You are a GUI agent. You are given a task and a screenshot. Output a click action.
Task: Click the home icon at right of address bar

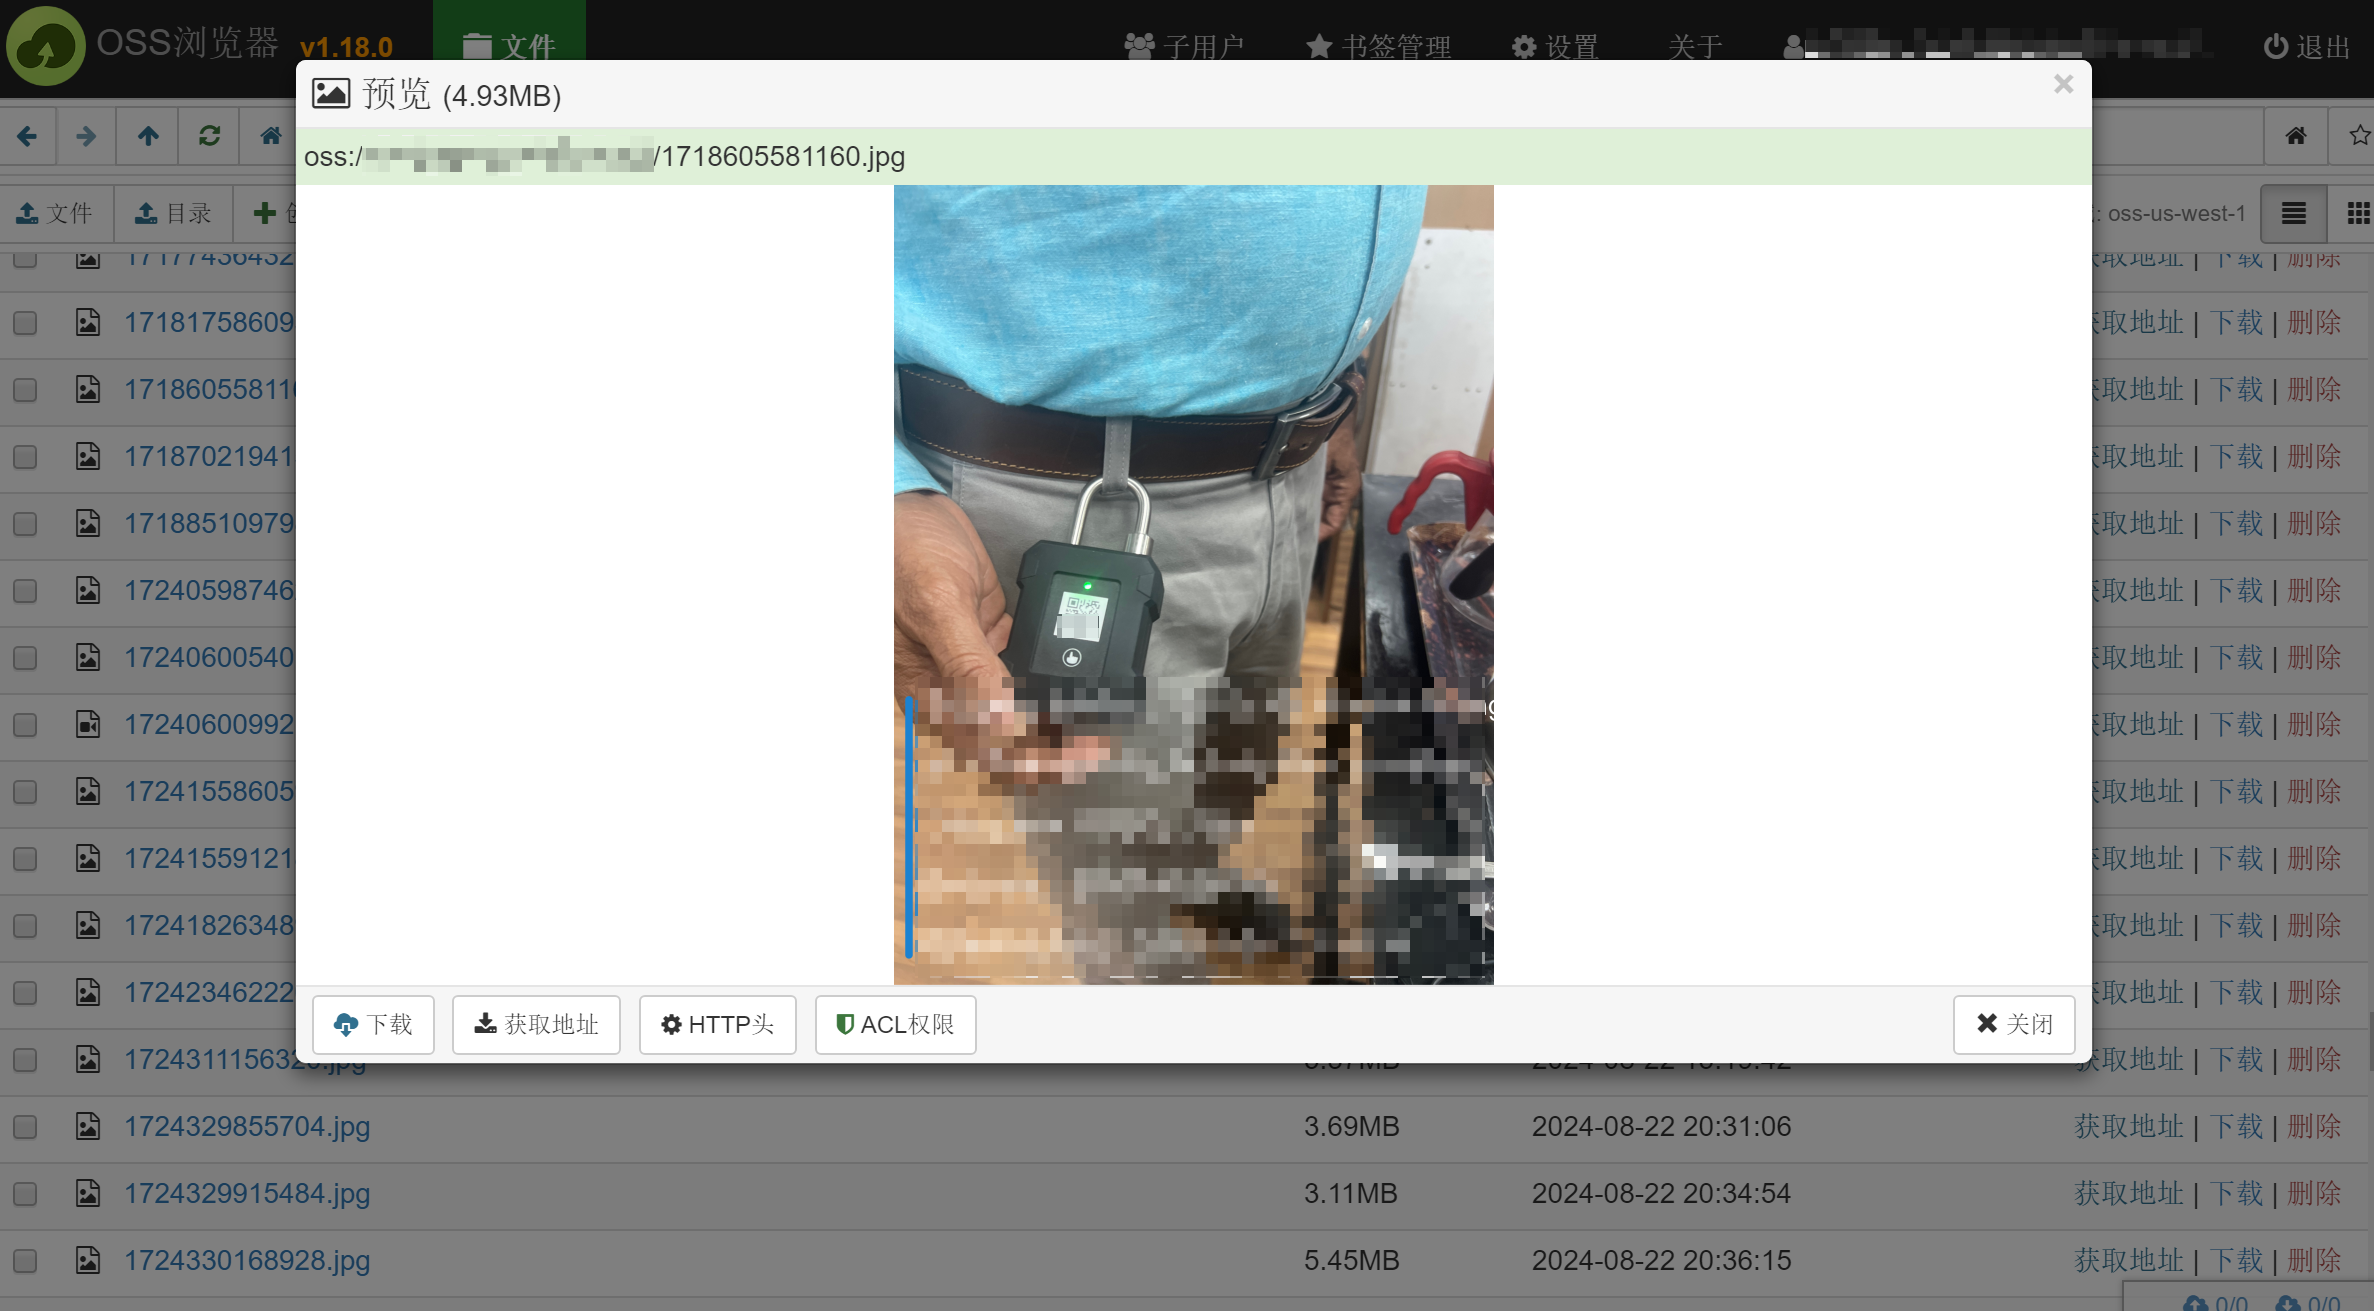[2296, 136]
